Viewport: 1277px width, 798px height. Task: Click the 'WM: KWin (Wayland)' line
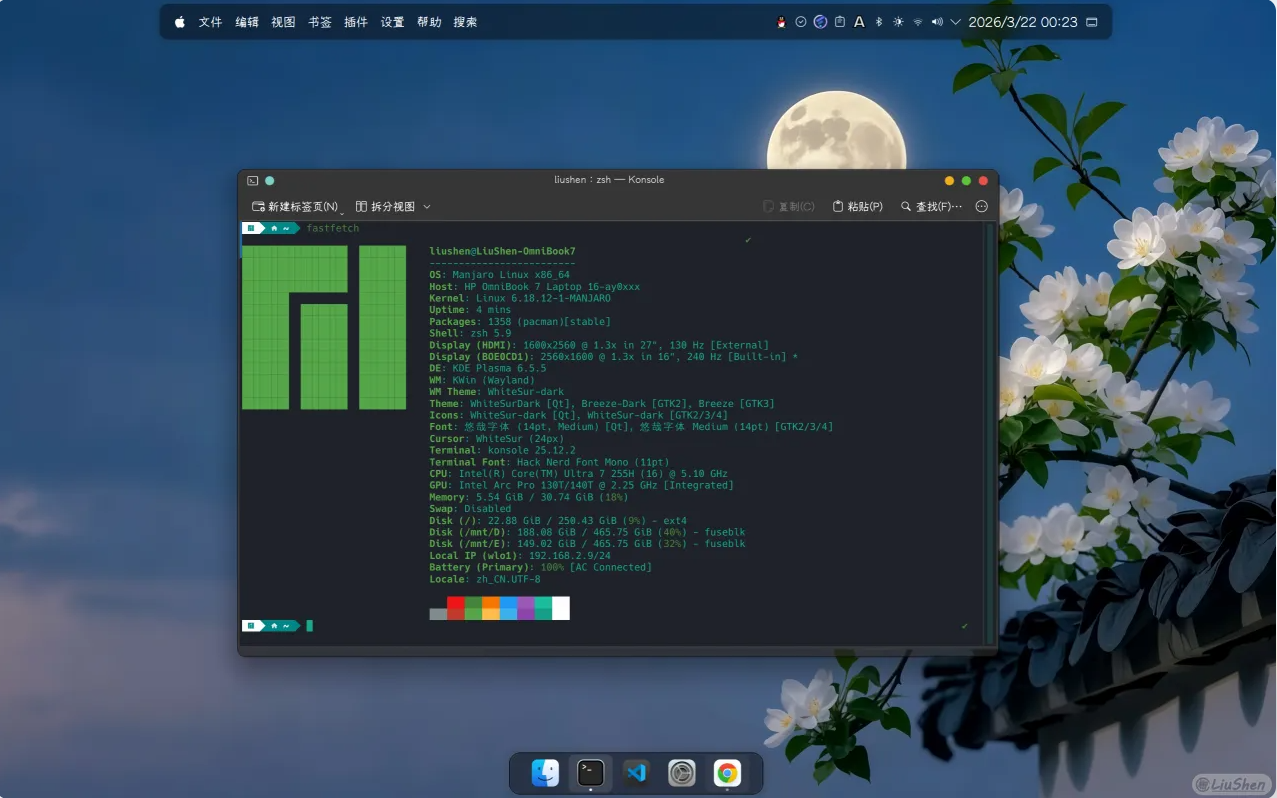(x=482, y=380)
